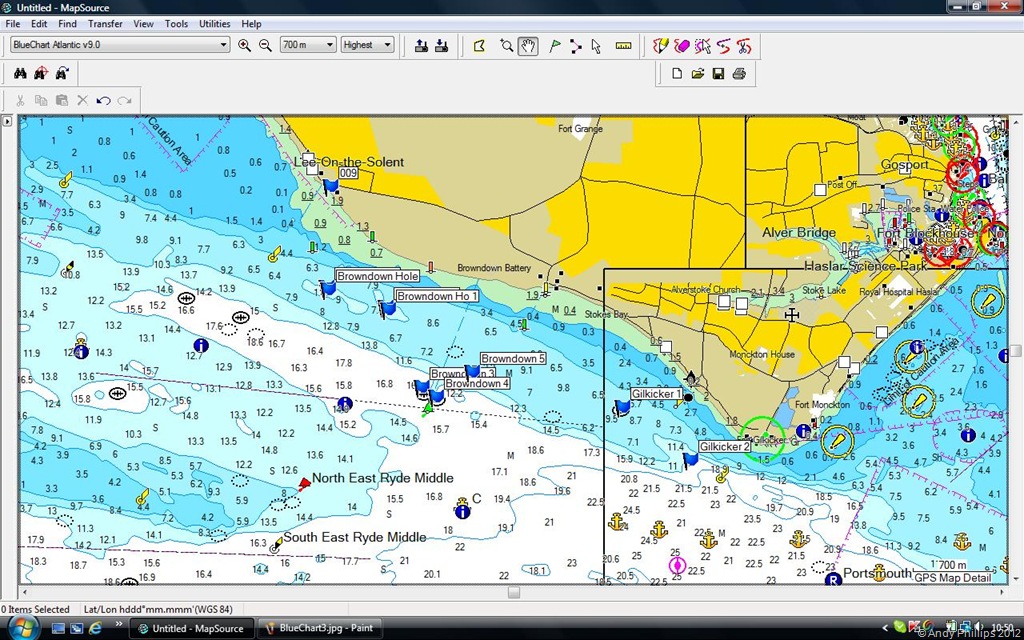The height and width of the screenshot is (640, 1024).
Task: Click the Save toolbar icon
Action: (x=718, y=73)
